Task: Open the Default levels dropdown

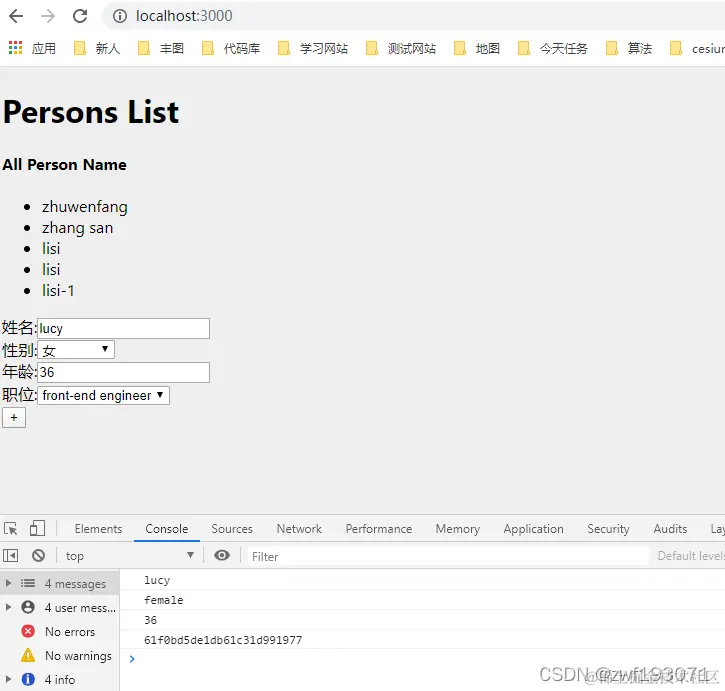Action: pos(691,555)
